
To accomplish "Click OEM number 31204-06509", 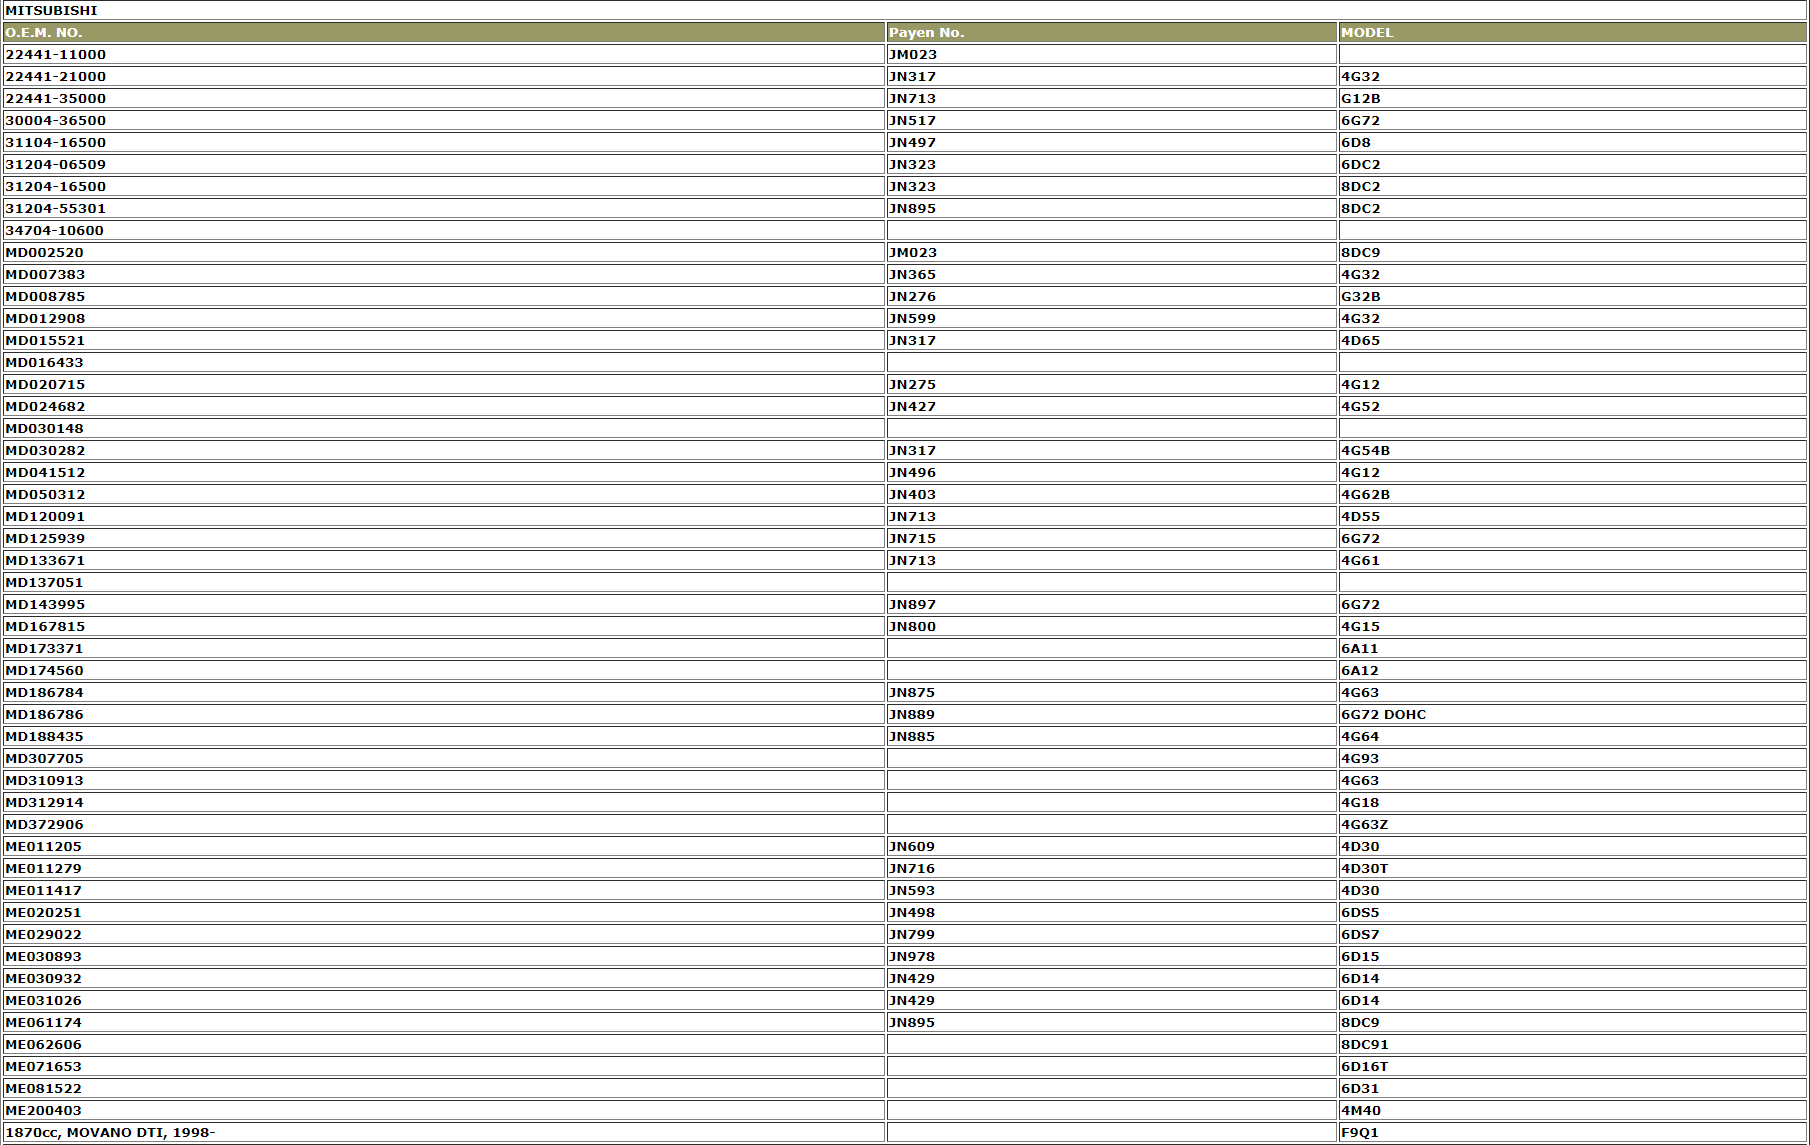I will point(444,164).
